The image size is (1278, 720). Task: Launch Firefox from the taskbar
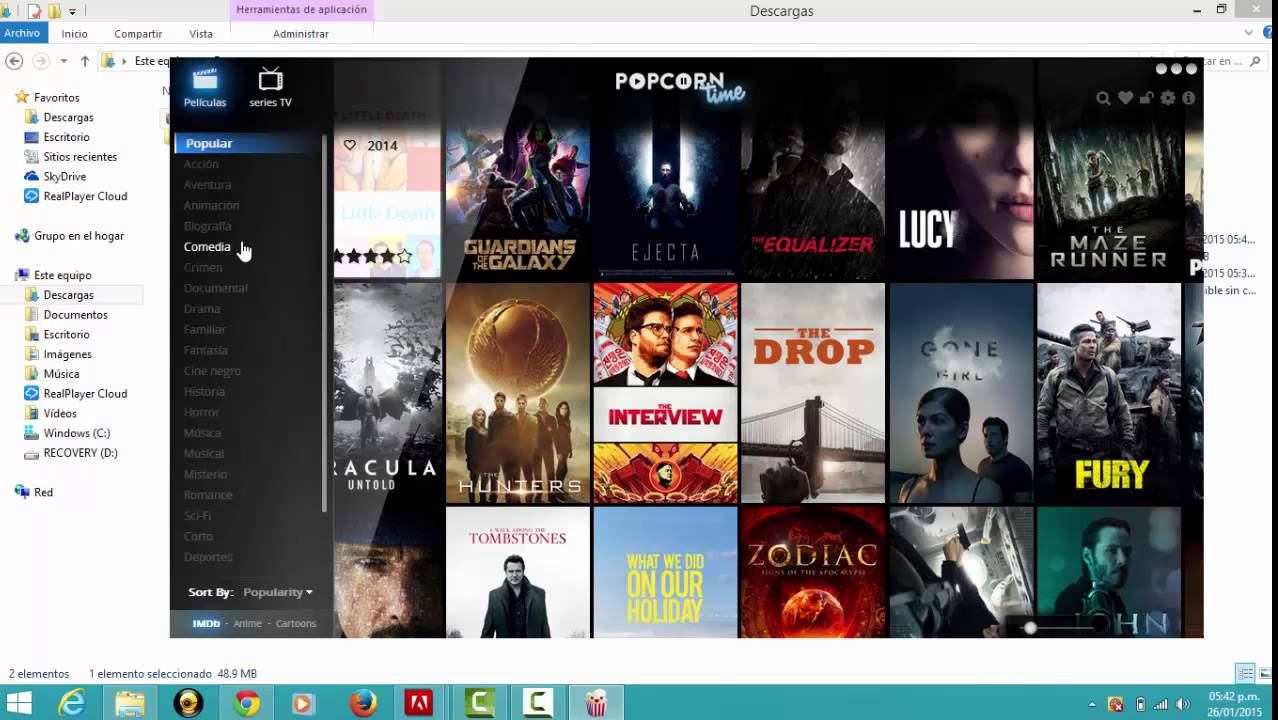tap(362, 703)
